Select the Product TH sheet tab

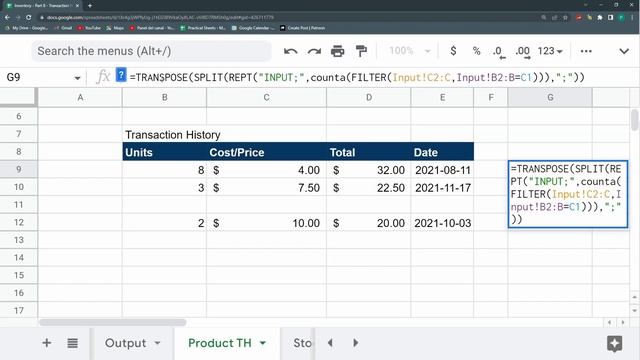coord(220,343)
